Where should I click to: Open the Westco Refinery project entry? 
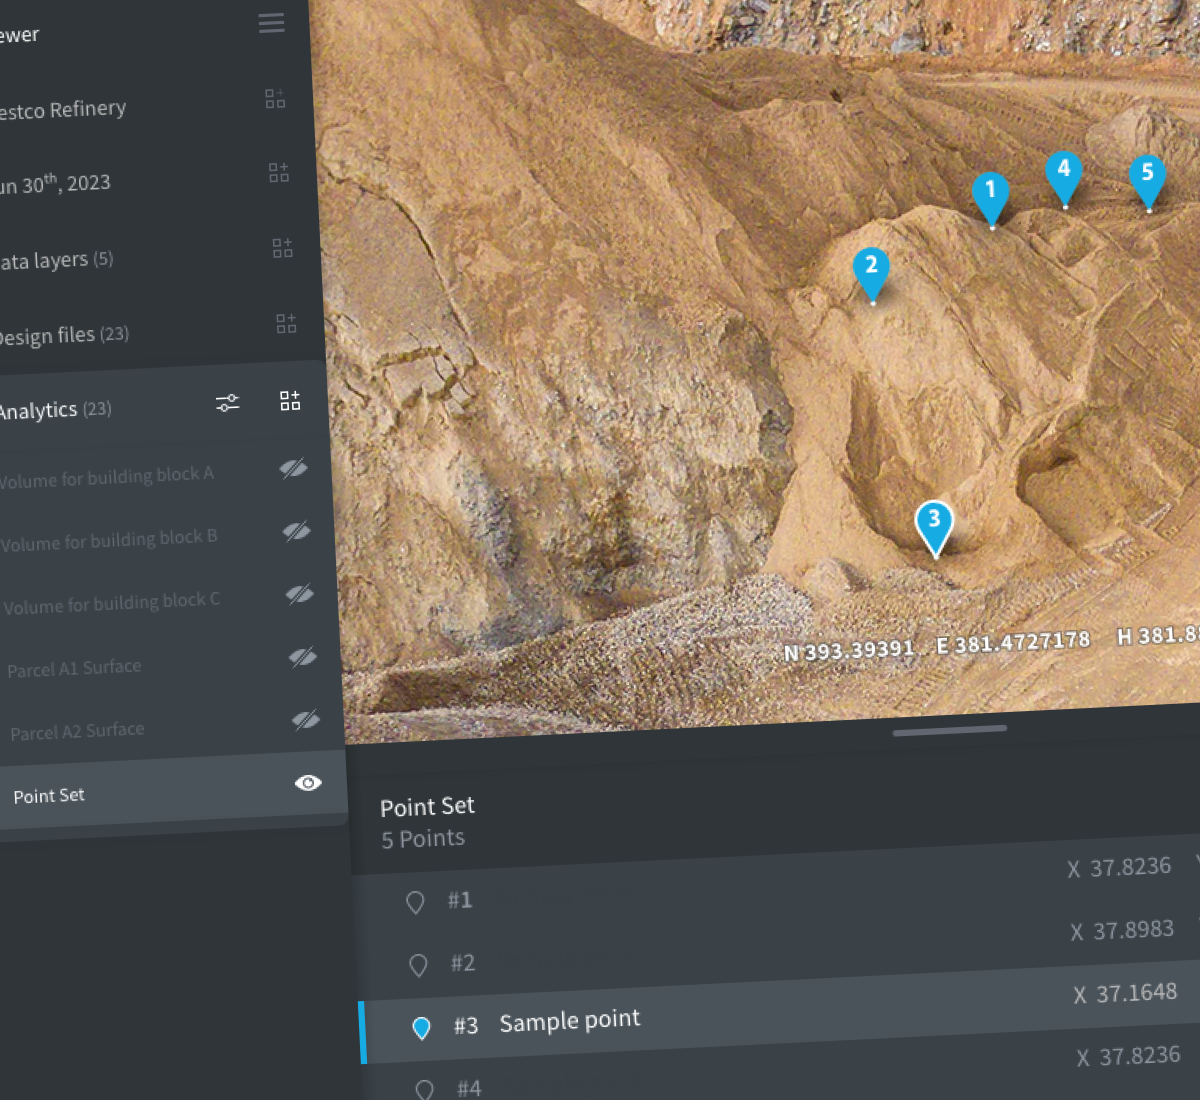pos(62,108)
